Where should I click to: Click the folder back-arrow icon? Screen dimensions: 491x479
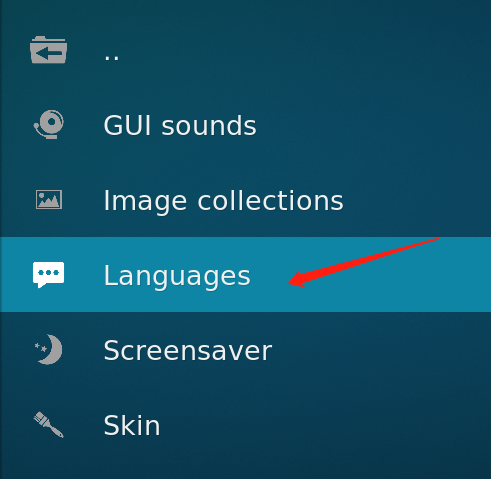(49, 50)
